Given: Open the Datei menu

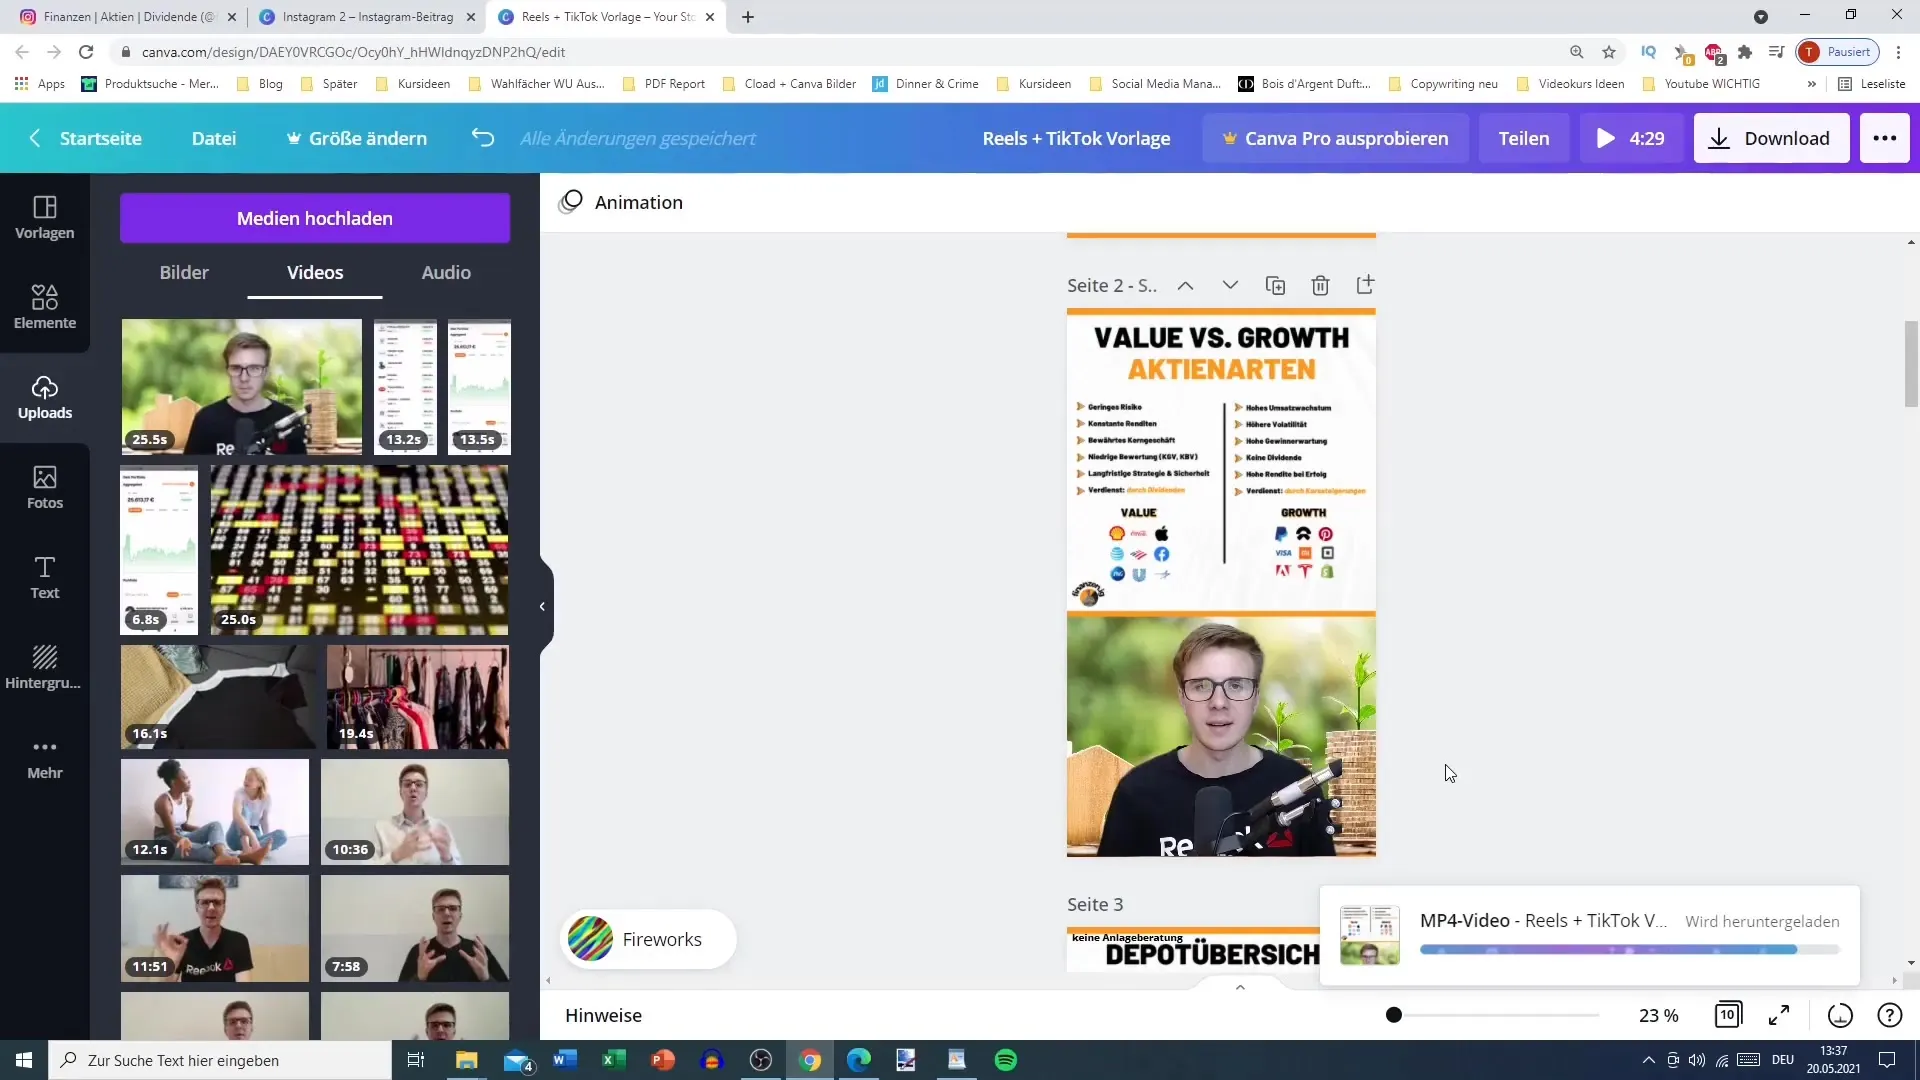Looking at the screenshot, I should pos(214,138).
